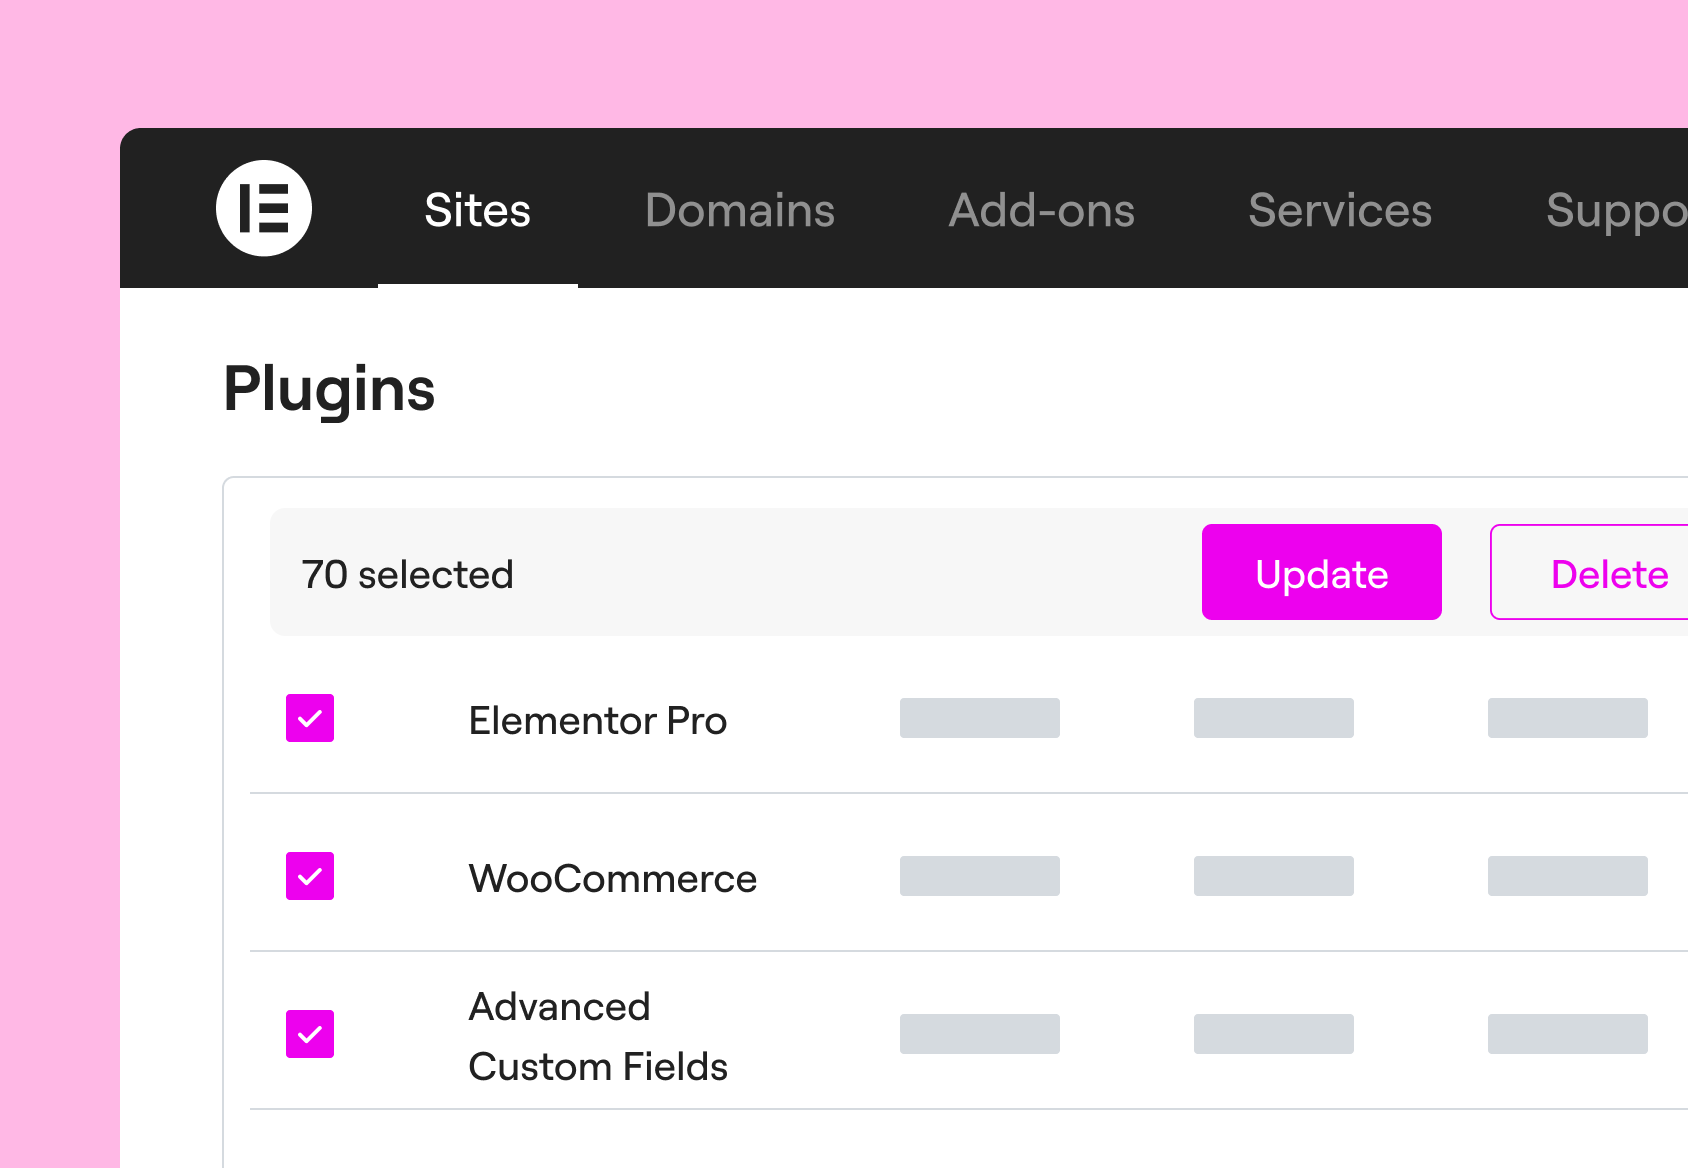
Task: Click first placeholder in Elementor Pro row
Action: [x=980, y=718]
